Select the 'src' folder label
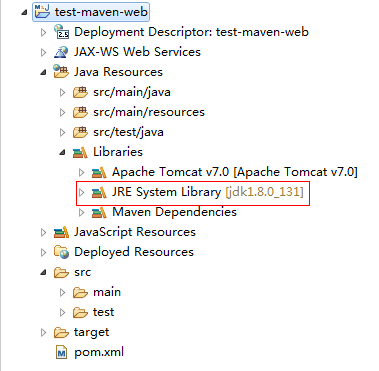 pyautogui.click(x=82, y=272)
